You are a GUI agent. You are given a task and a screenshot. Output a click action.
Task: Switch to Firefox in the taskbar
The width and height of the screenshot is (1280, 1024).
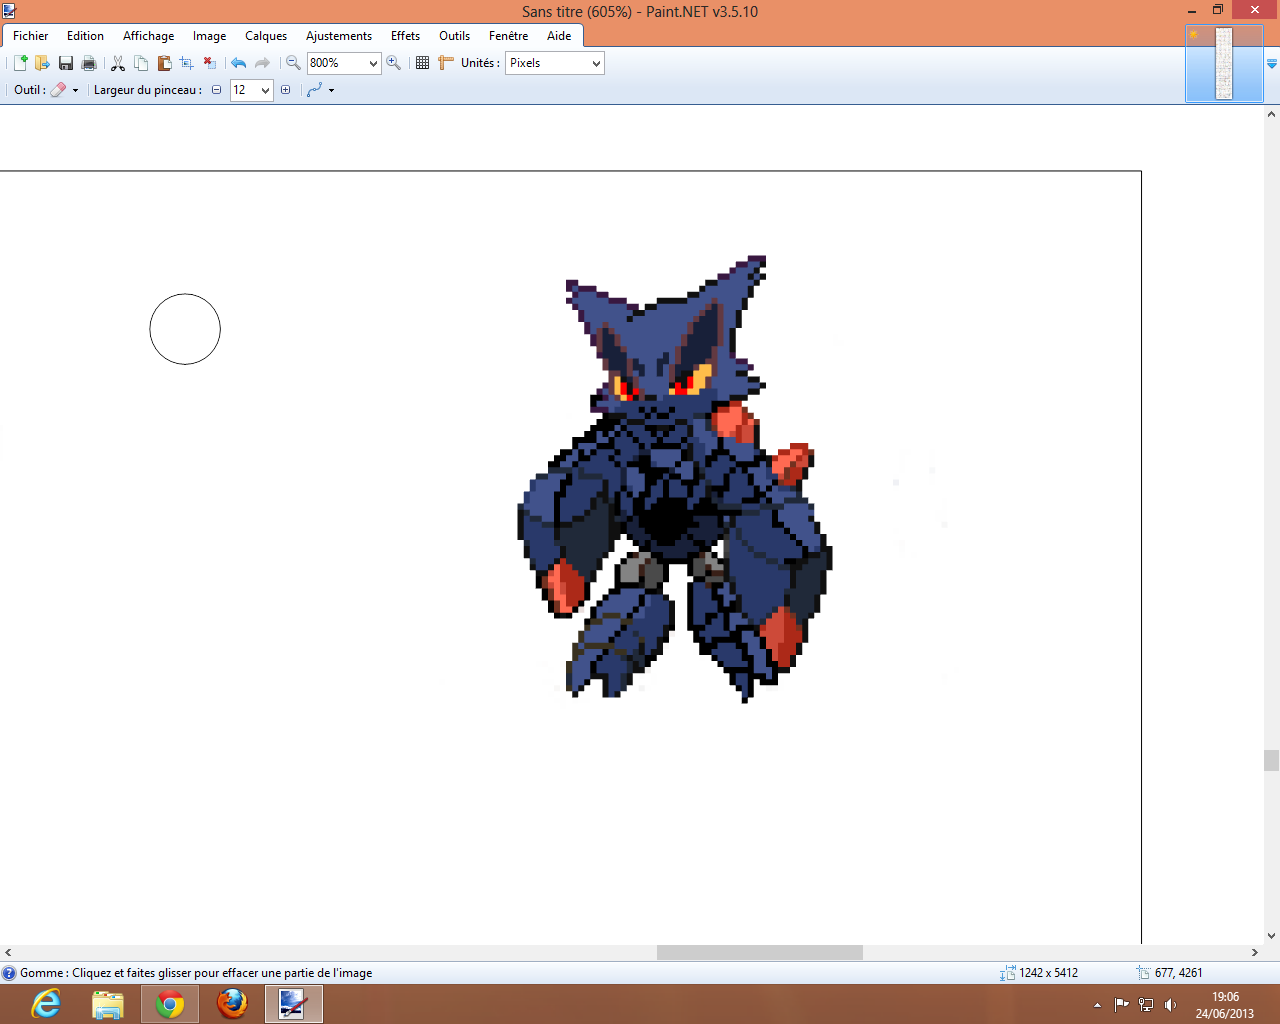tap(232, 1004)
